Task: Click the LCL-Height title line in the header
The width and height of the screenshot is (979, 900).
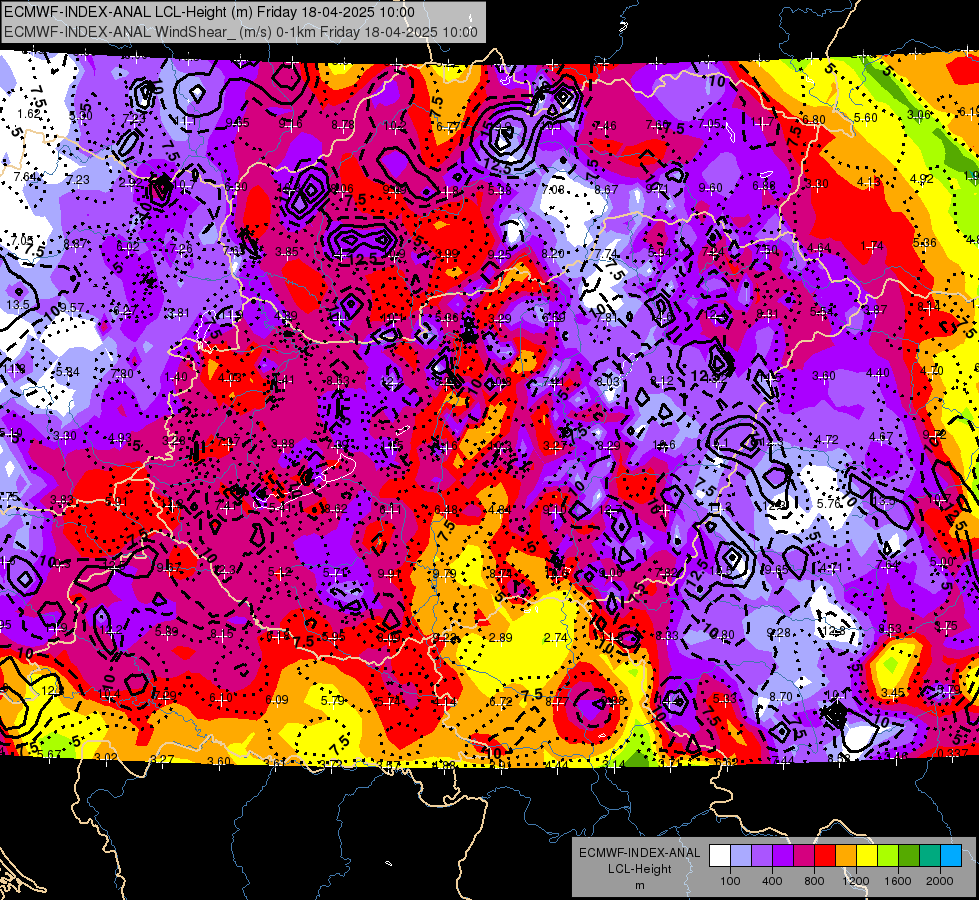Action: [209, 12]
